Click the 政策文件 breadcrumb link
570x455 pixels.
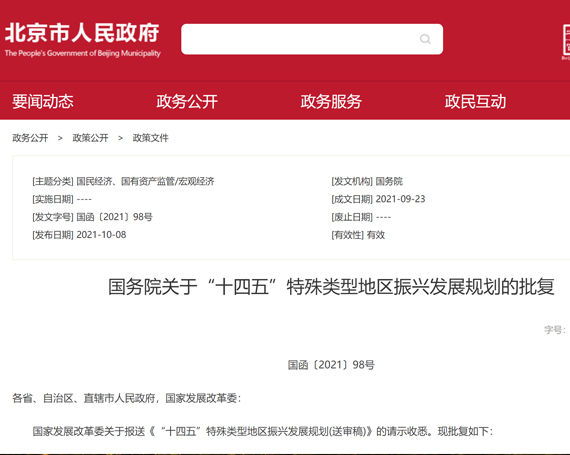pyautogui.click(x=150, y=138)
